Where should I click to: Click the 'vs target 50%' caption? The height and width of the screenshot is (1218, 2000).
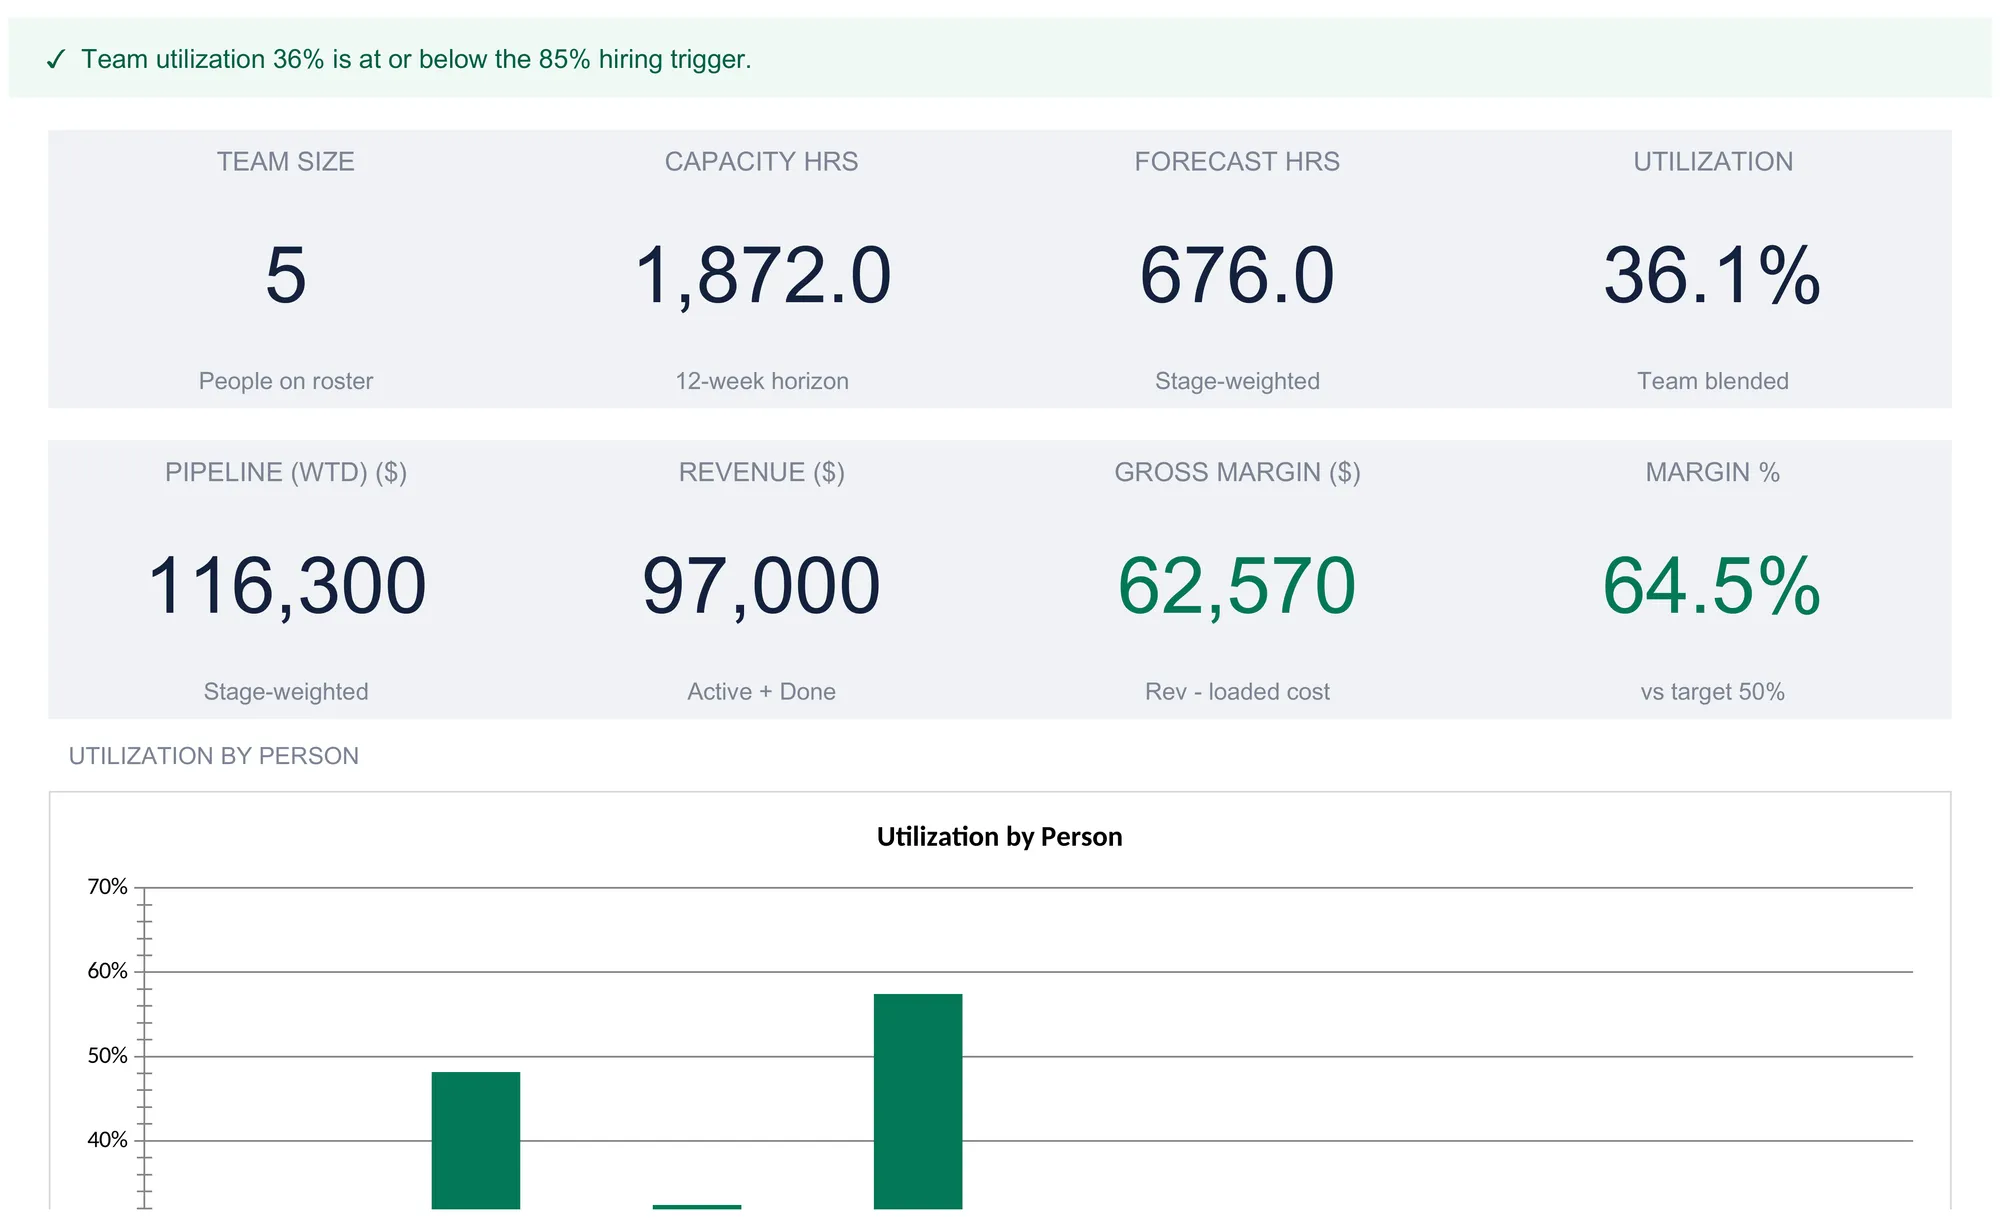1713,692
